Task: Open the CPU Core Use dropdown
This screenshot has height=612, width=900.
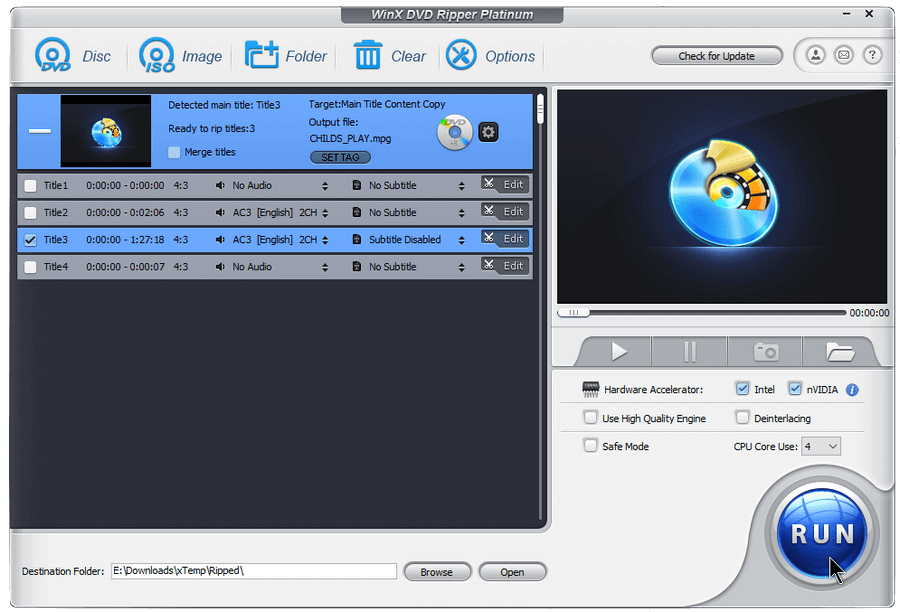Action: pyautogui.click(x=821, y=446)
